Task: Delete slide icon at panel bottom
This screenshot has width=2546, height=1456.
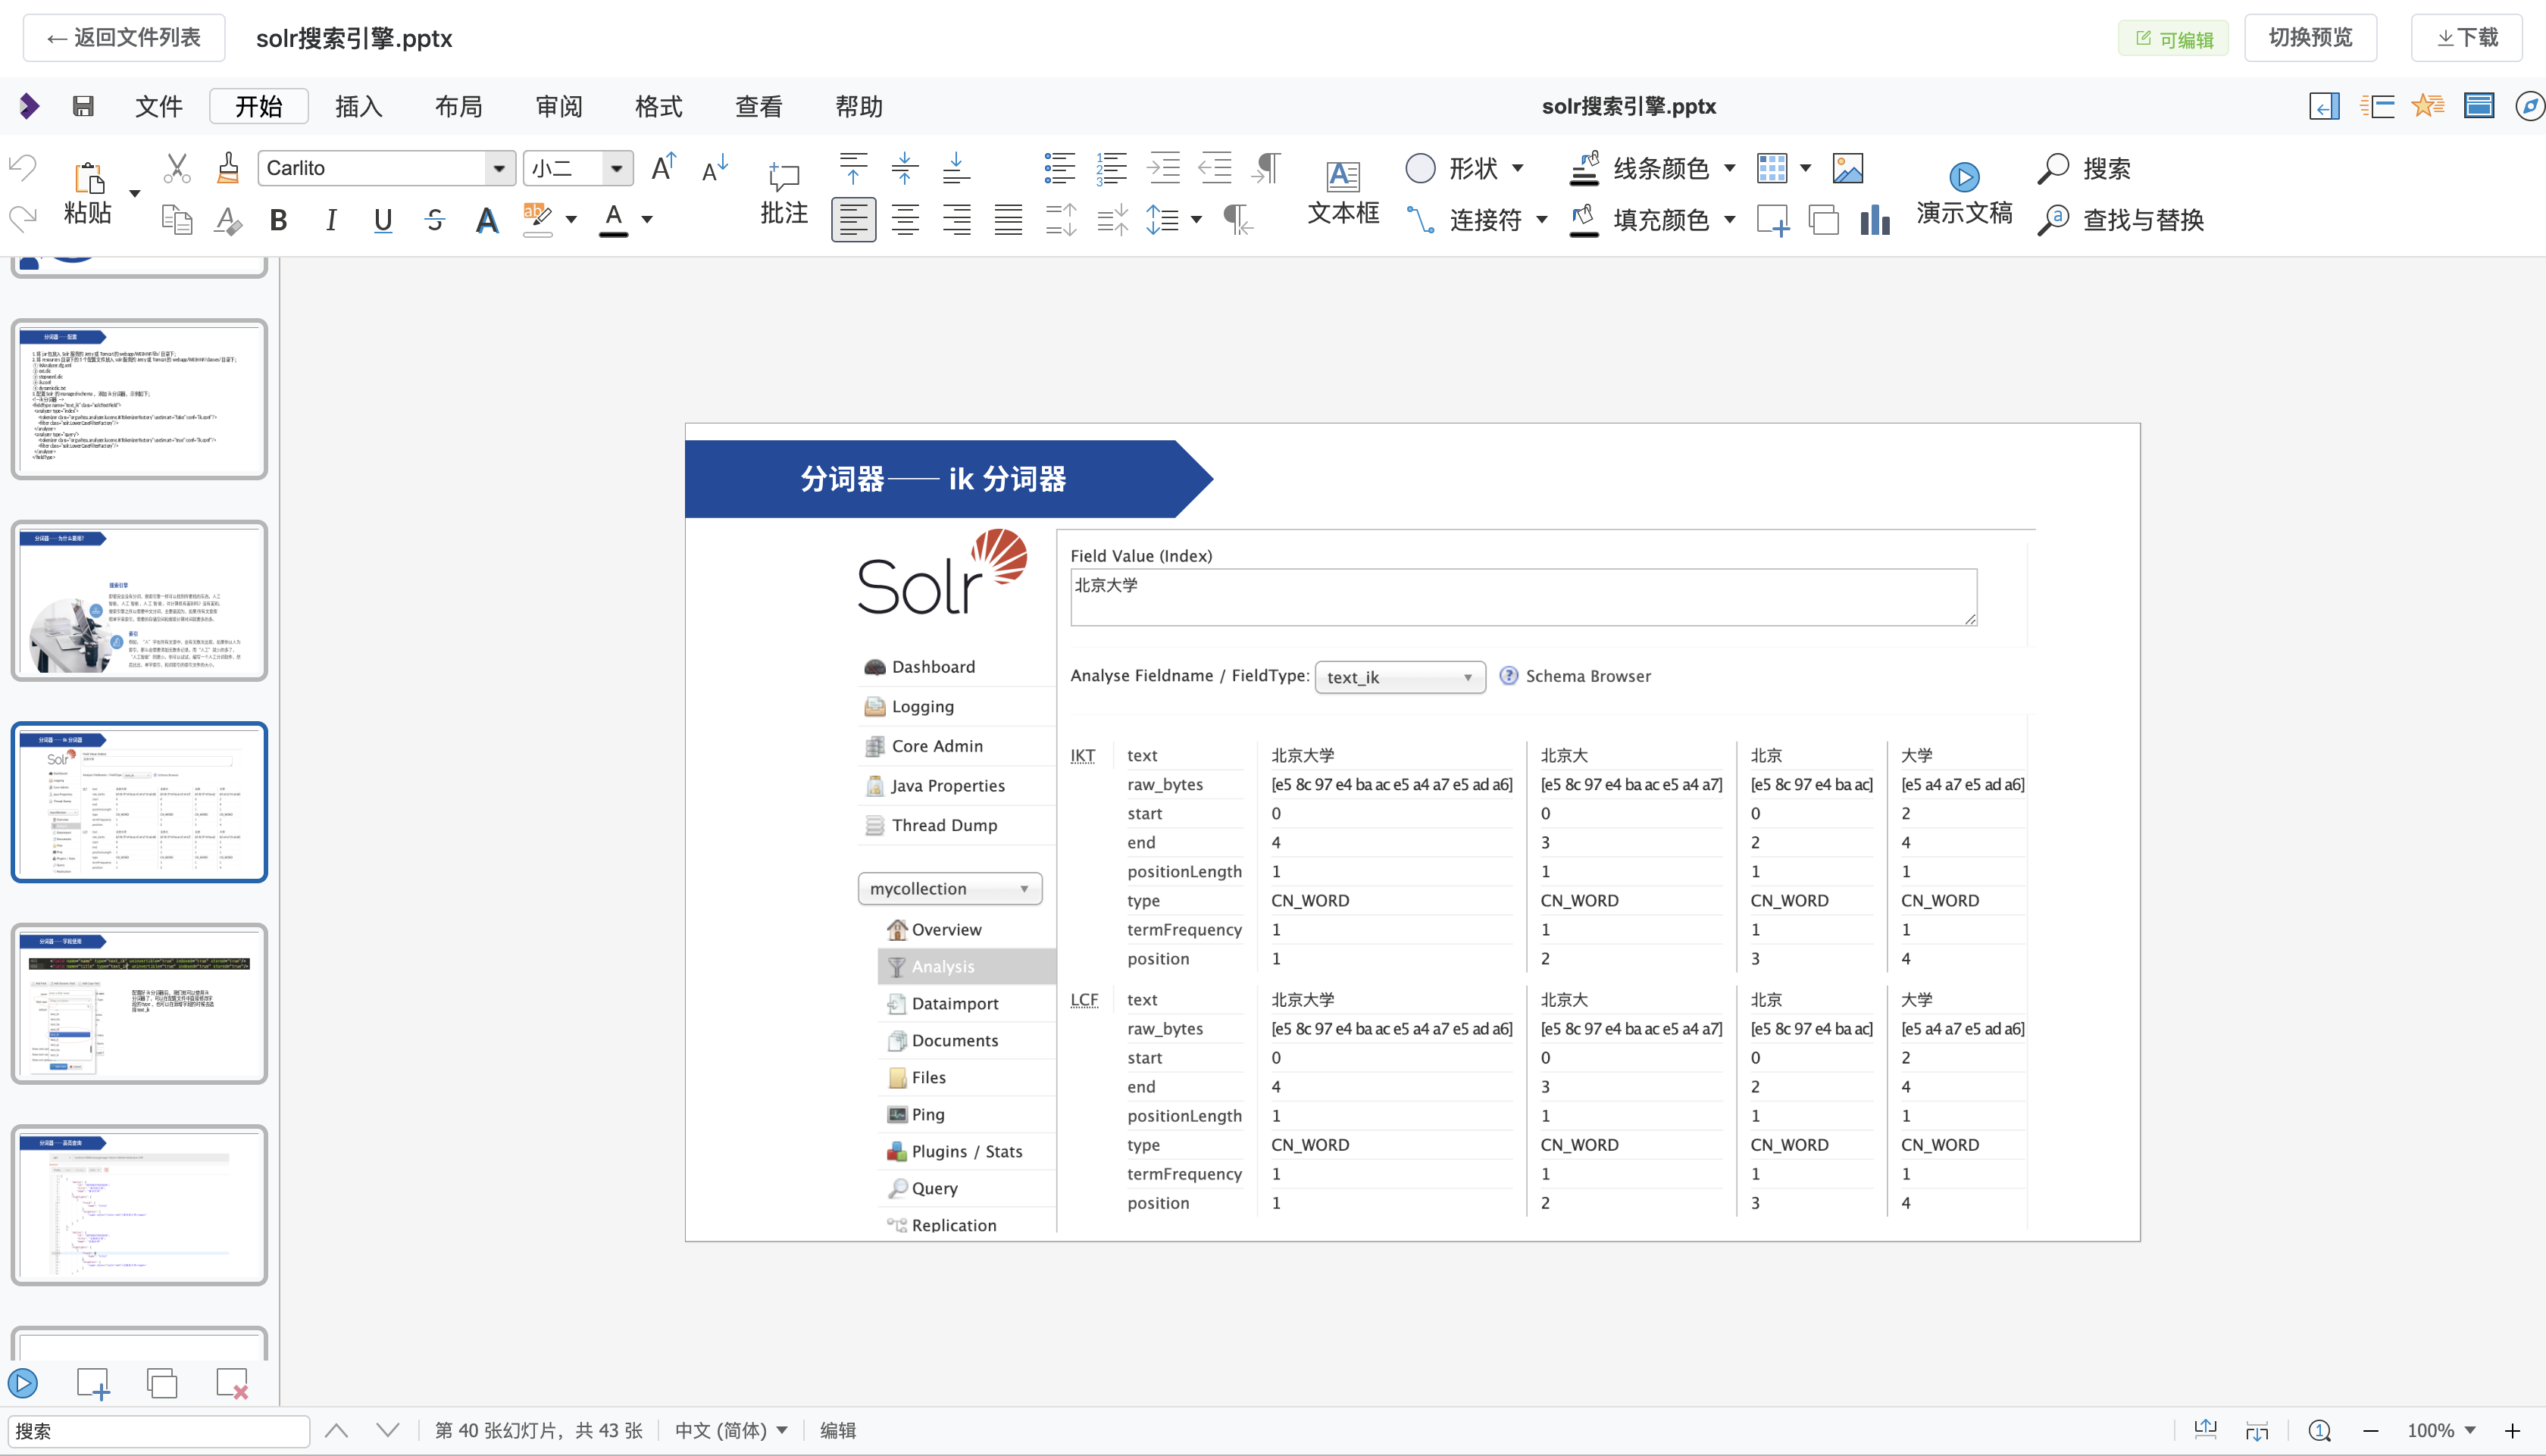Action: tap(232, 1384)
